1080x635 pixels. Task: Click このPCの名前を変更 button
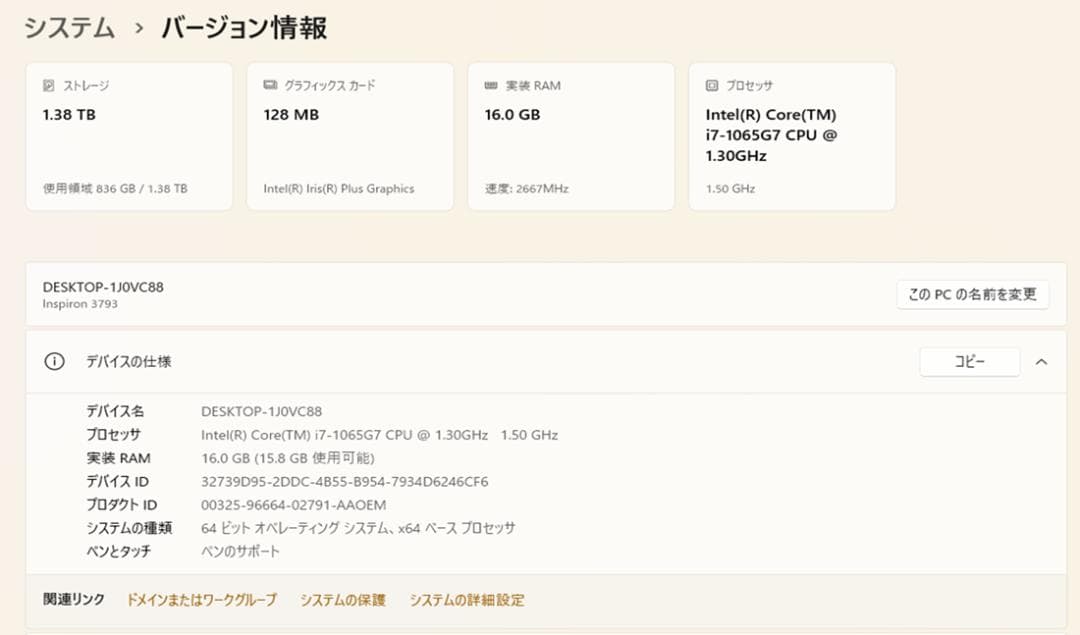(x=971, y=294)
